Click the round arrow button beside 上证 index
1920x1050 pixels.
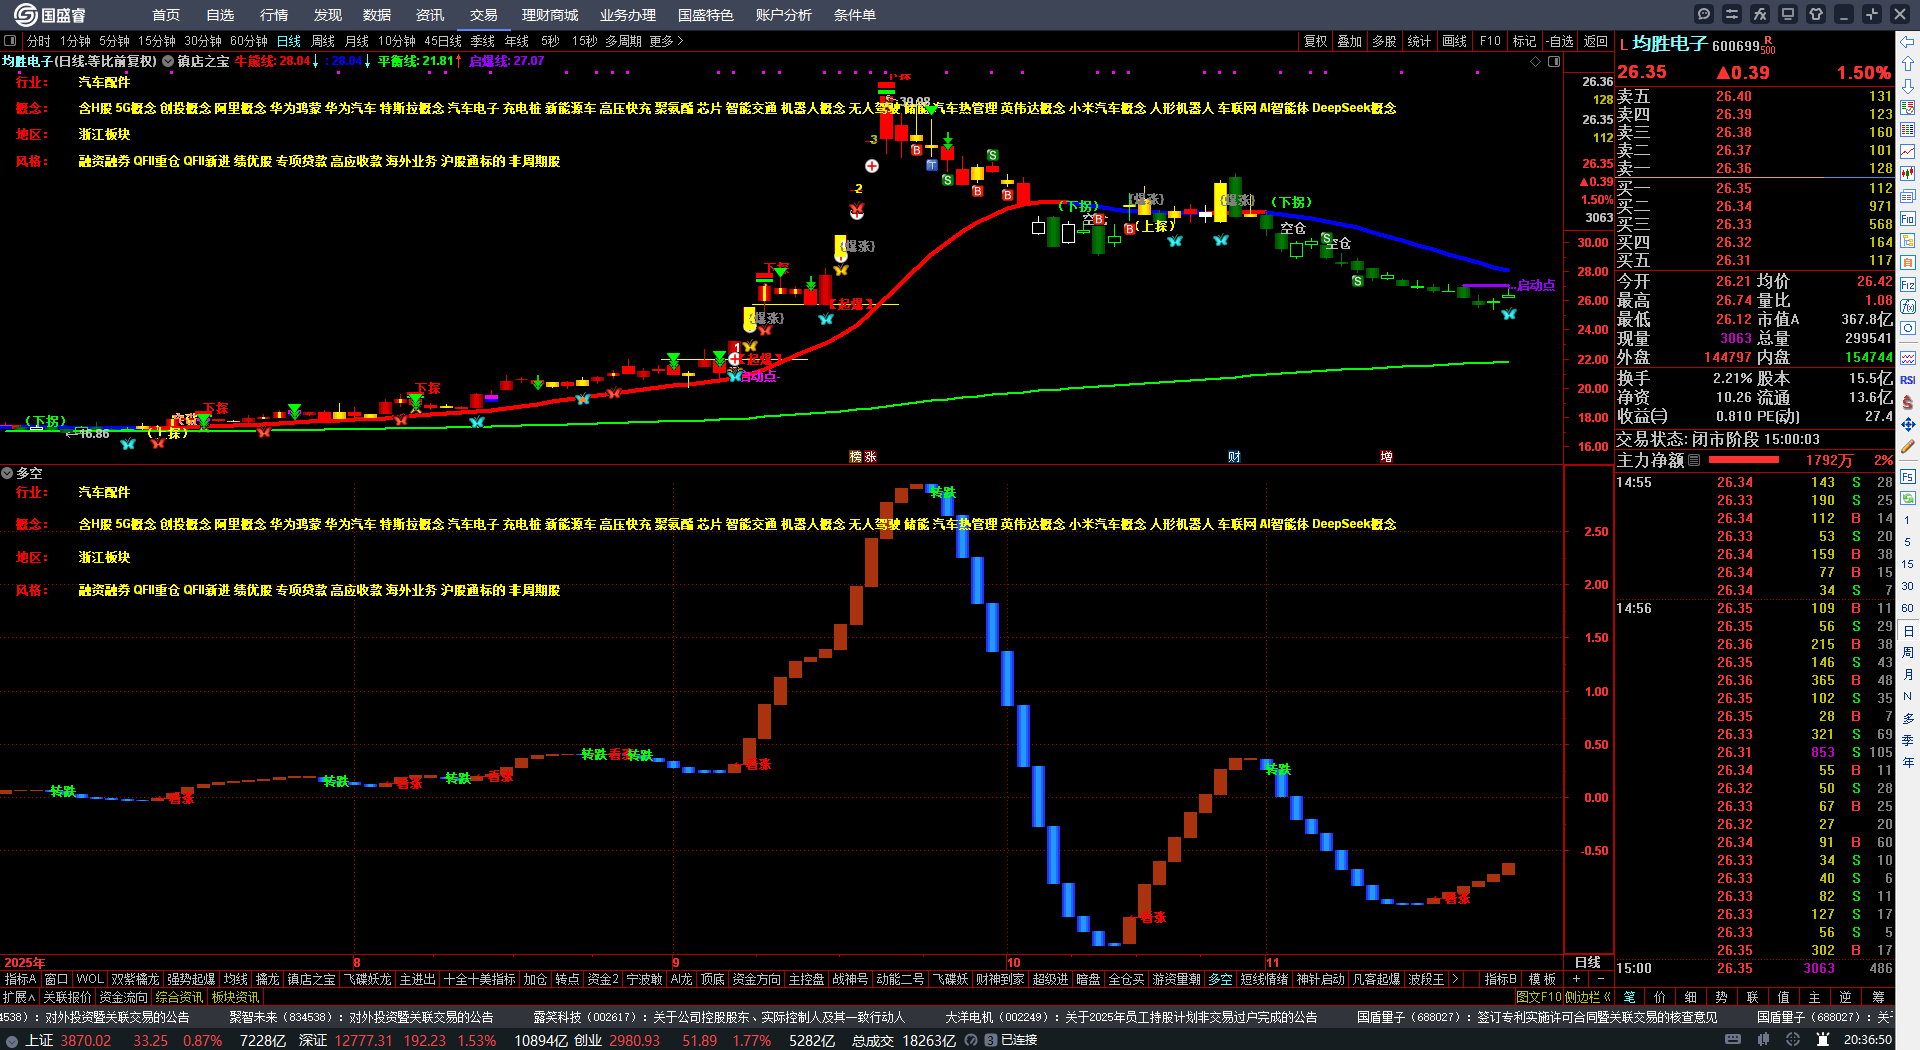pos(12,1040)
